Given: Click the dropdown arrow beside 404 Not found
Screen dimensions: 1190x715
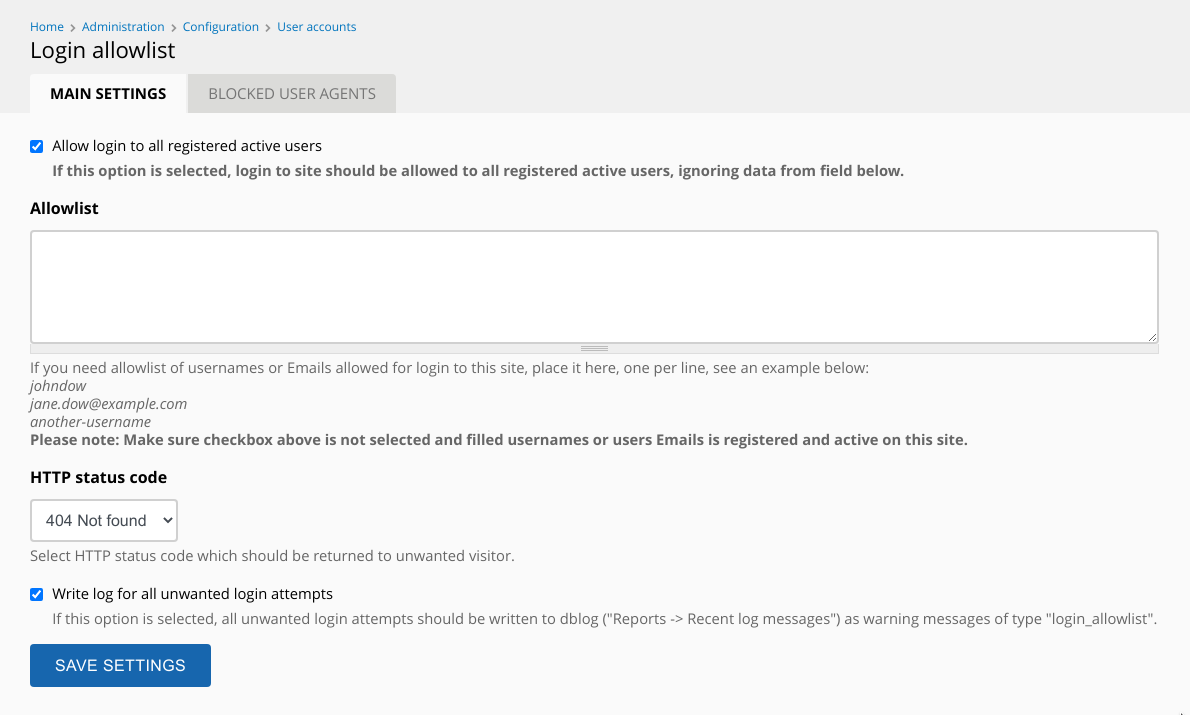Looking at the screenshot, I should point(168,521).
